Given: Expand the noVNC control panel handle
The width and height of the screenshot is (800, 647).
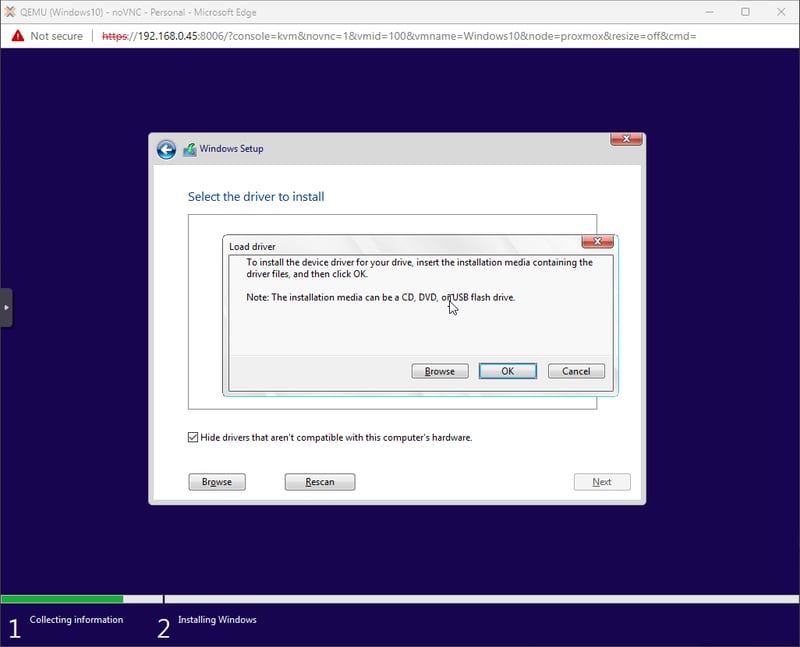Looking at the screenshot, I should (6, 307).
